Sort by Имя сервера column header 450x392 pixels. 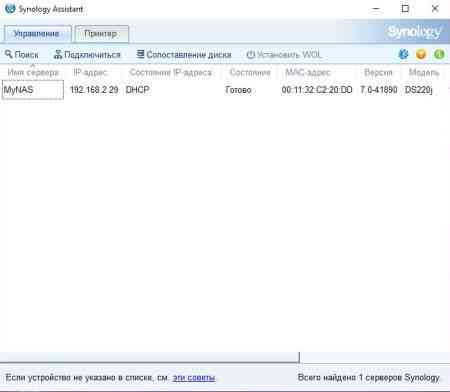(x=33, y=72)
